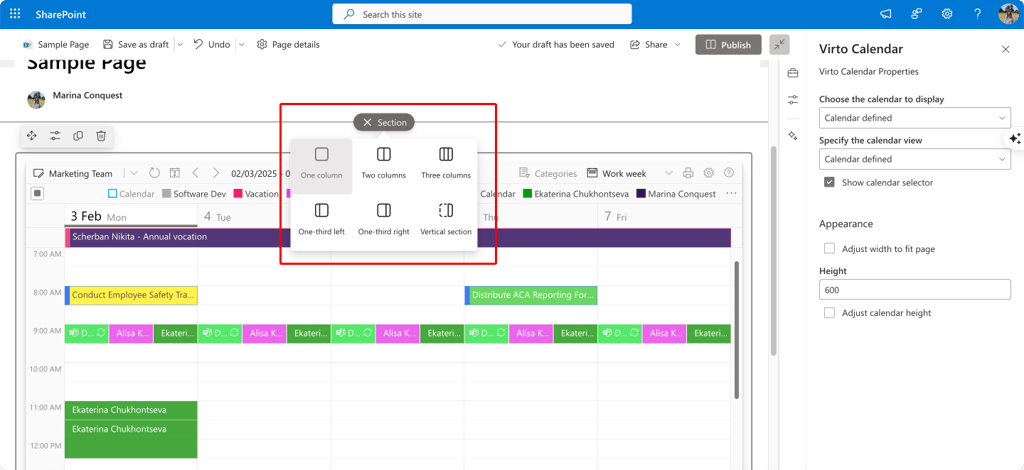Toggle the select-all calendars checkbox in legend
The image size is (1024, 470).
37,193
